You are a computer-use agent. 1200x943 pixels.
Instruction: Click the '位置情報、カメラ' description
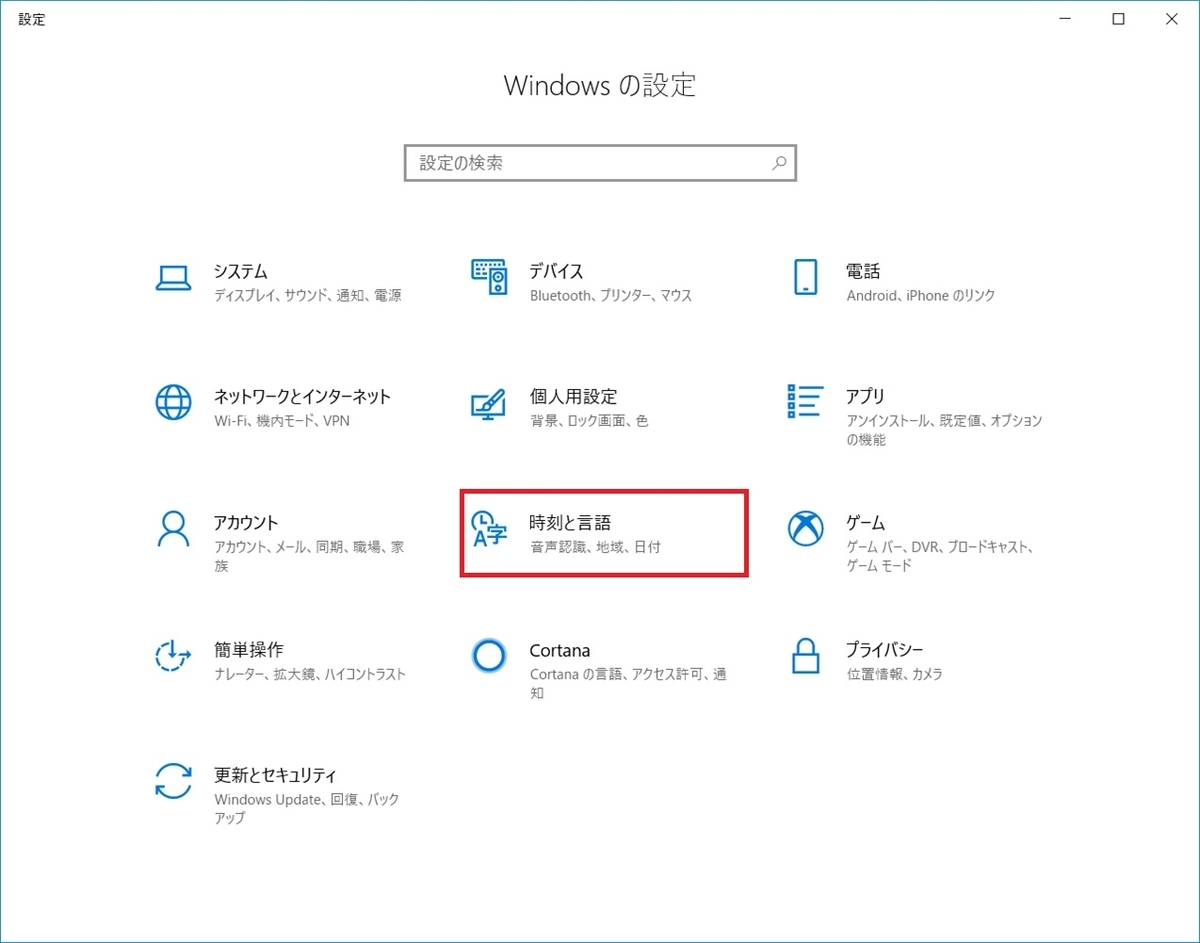[x=894, y=674]
